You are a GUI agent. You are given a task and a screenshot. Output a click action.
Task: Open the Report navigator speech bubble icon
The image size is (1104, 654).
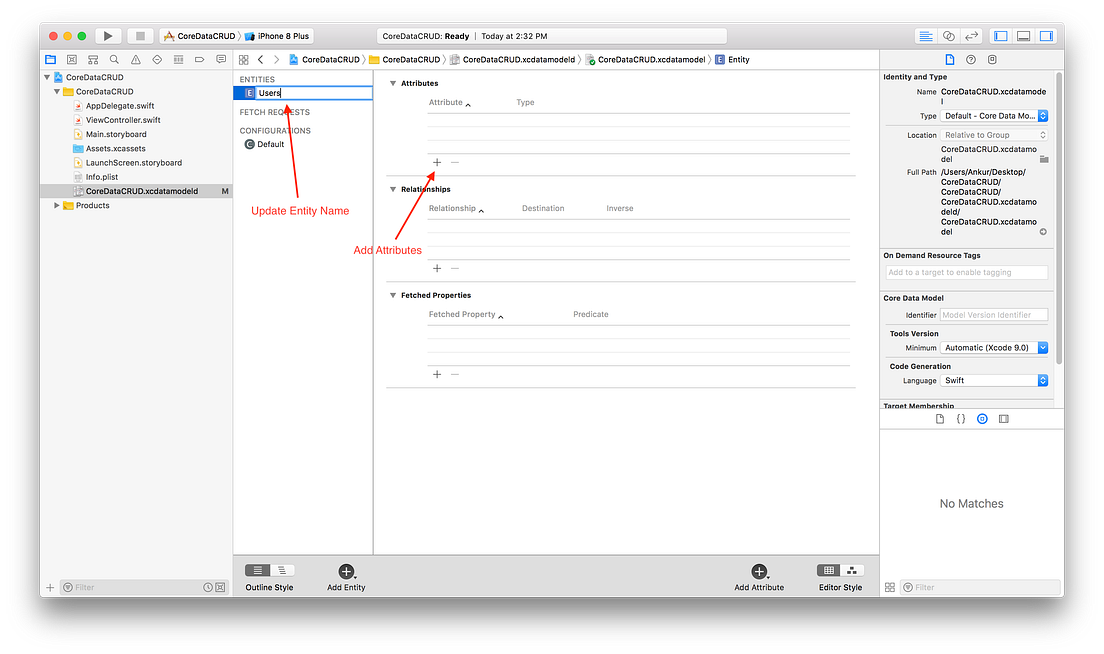(x=221, y=59)
